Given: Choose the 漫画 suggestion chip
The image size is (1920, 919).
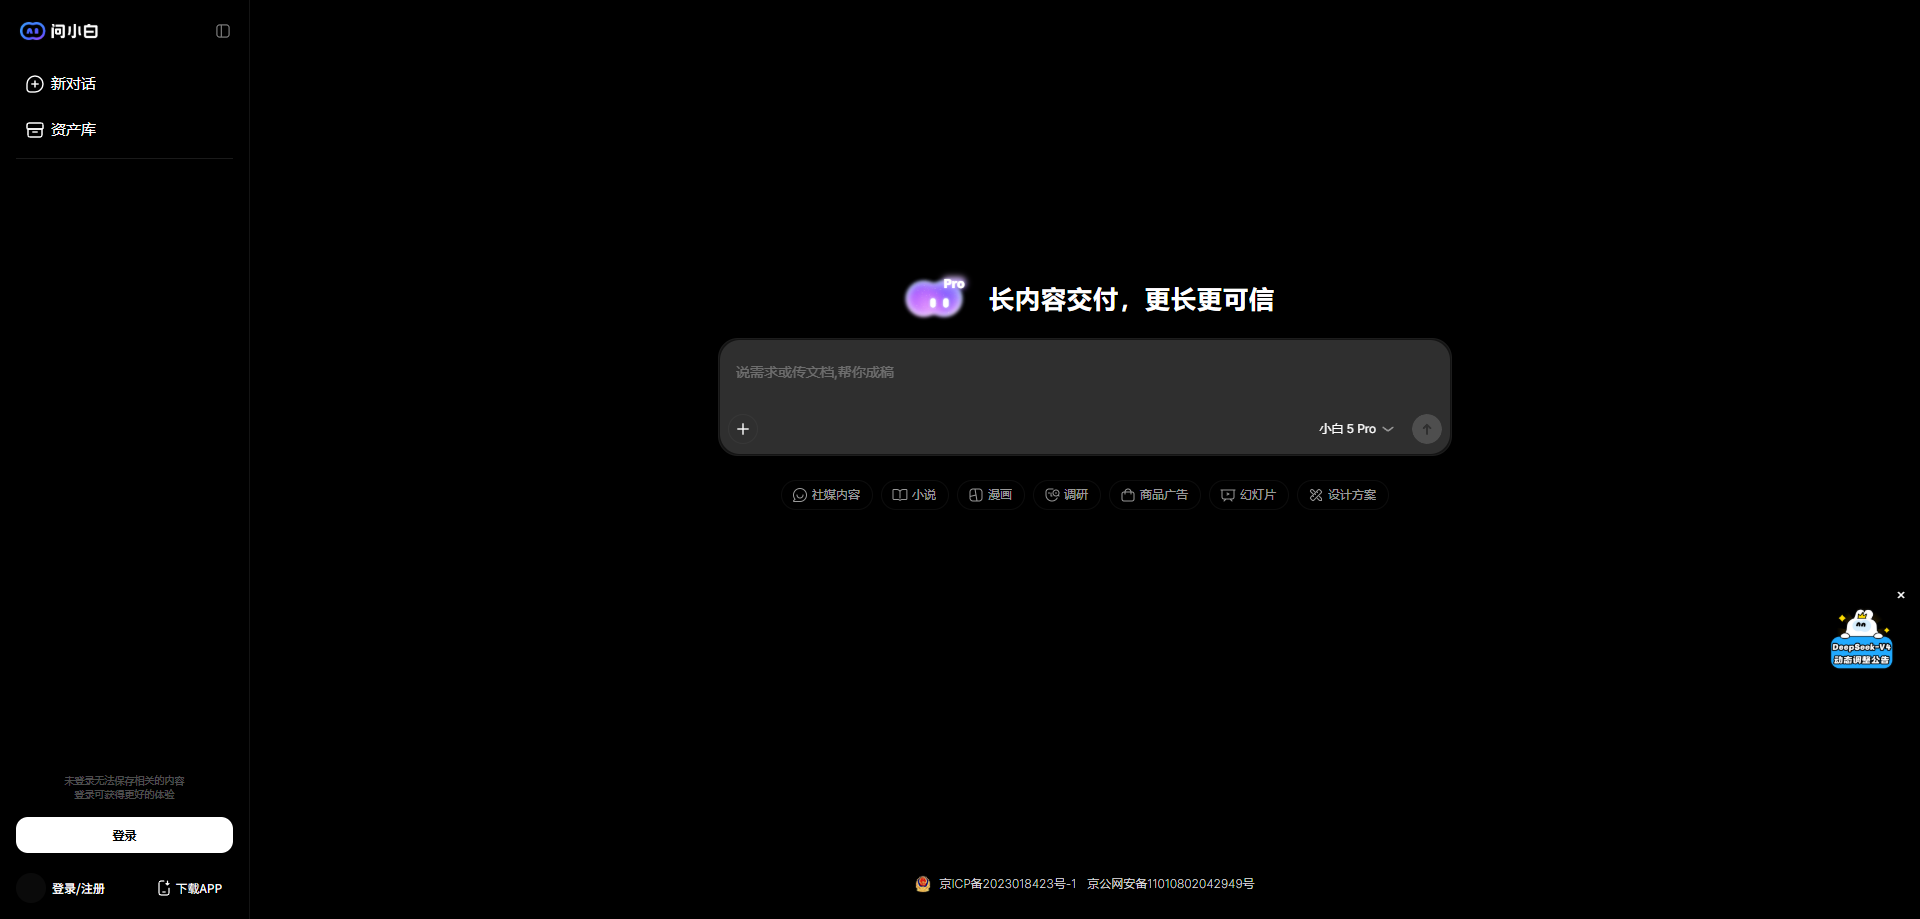Looking at the screenshot, I should pyautogui.click(x=991, y=495).
